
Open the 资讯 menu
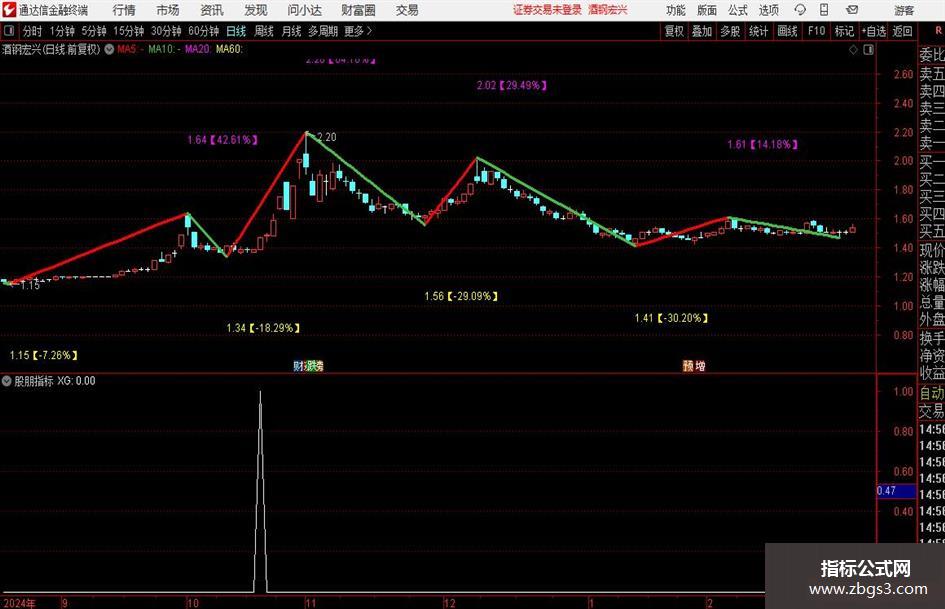pos(212,10)
